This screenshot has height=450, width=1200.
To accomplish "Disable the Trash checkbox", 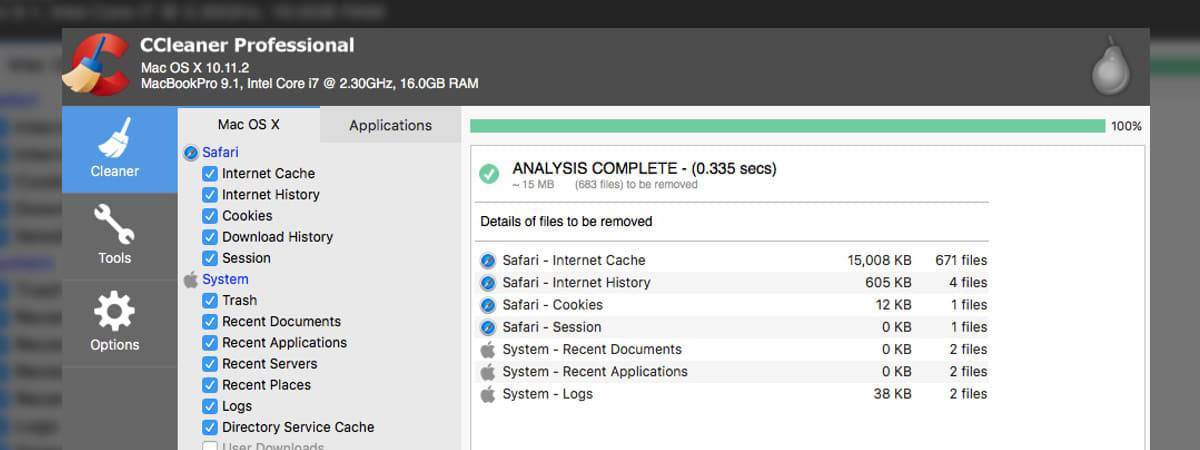I will [209, 300].
